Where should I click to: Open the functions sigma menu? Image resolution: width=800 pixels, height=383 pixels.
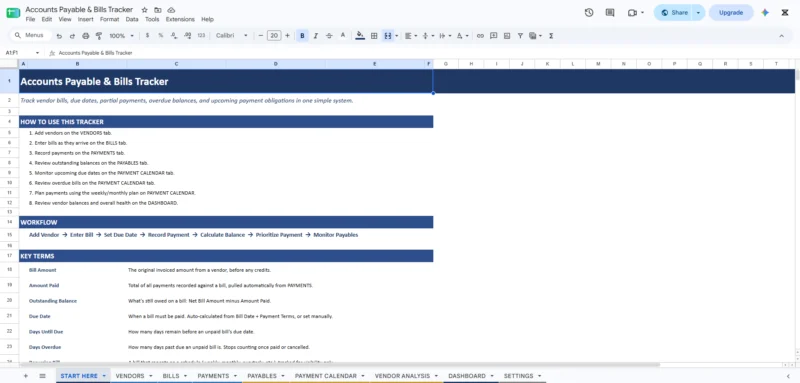tap(551, 36)
